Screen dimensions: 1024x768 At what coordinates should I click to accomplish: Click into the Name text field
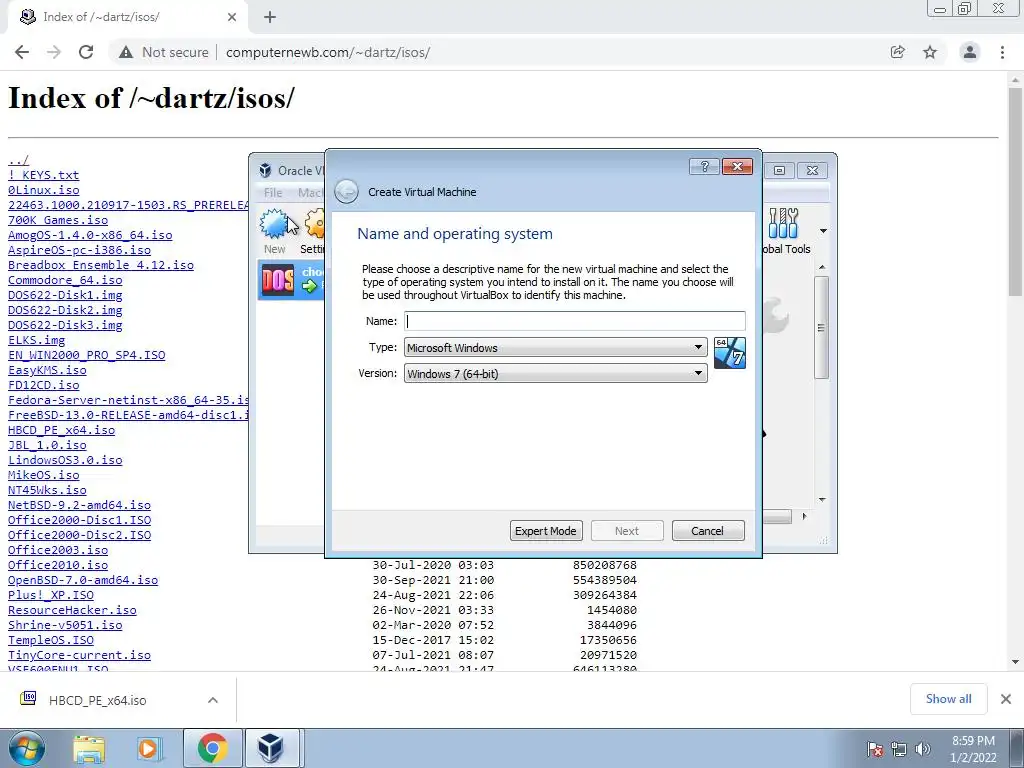575,321
